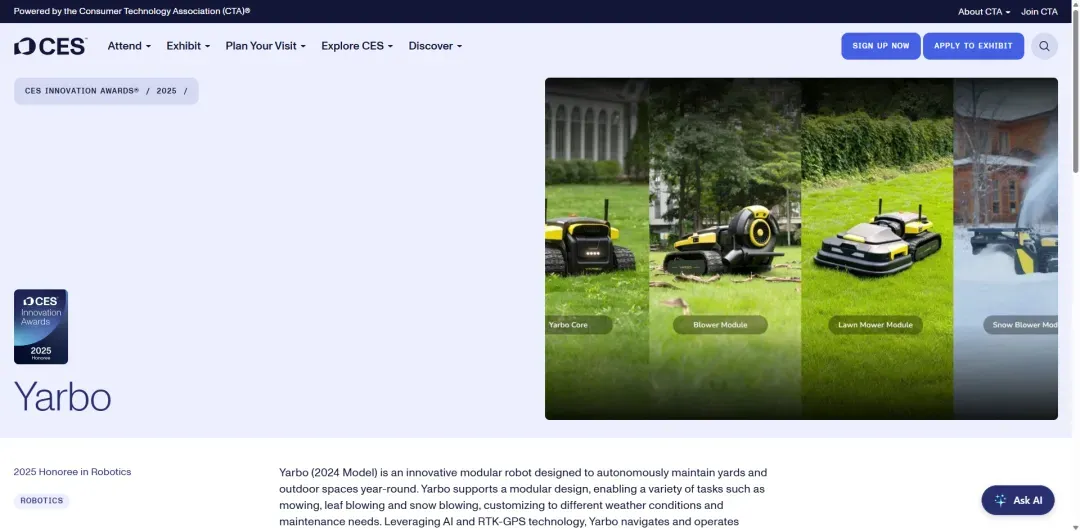
Task: Go to CES Innovation Awards breadcrumb
Action: click(x=82, y=91)
